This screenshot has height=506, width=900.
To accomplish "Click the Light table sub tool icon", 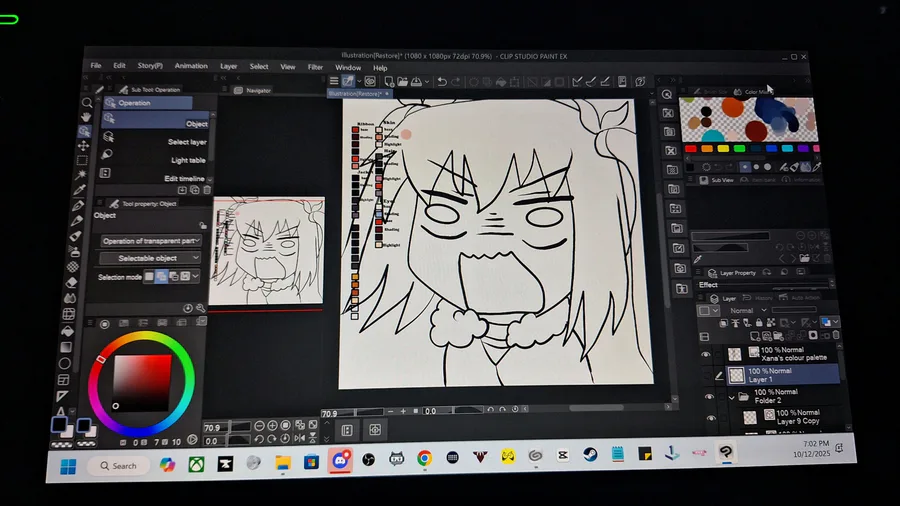I will [x=107, y=154].
